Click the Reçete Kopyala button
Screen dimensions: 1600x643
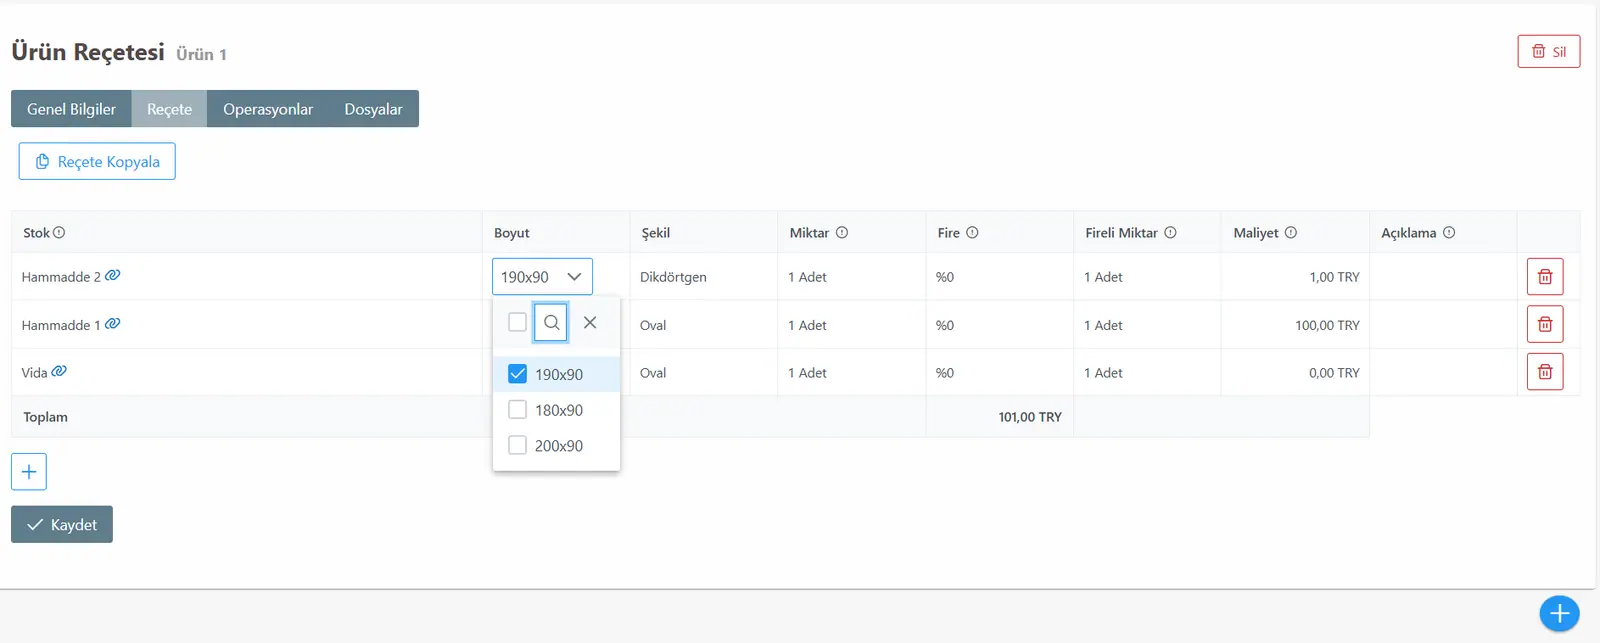[x=97, y=161]
